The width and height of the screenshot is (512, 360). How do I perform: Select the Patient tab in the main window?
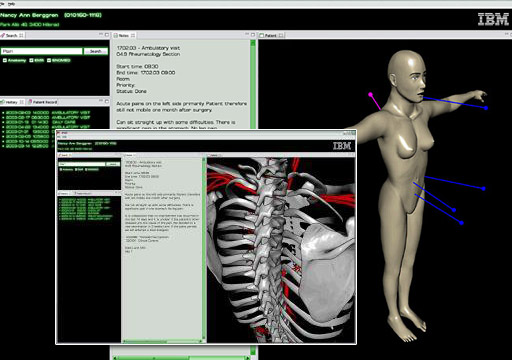click(x=271, y=35)
